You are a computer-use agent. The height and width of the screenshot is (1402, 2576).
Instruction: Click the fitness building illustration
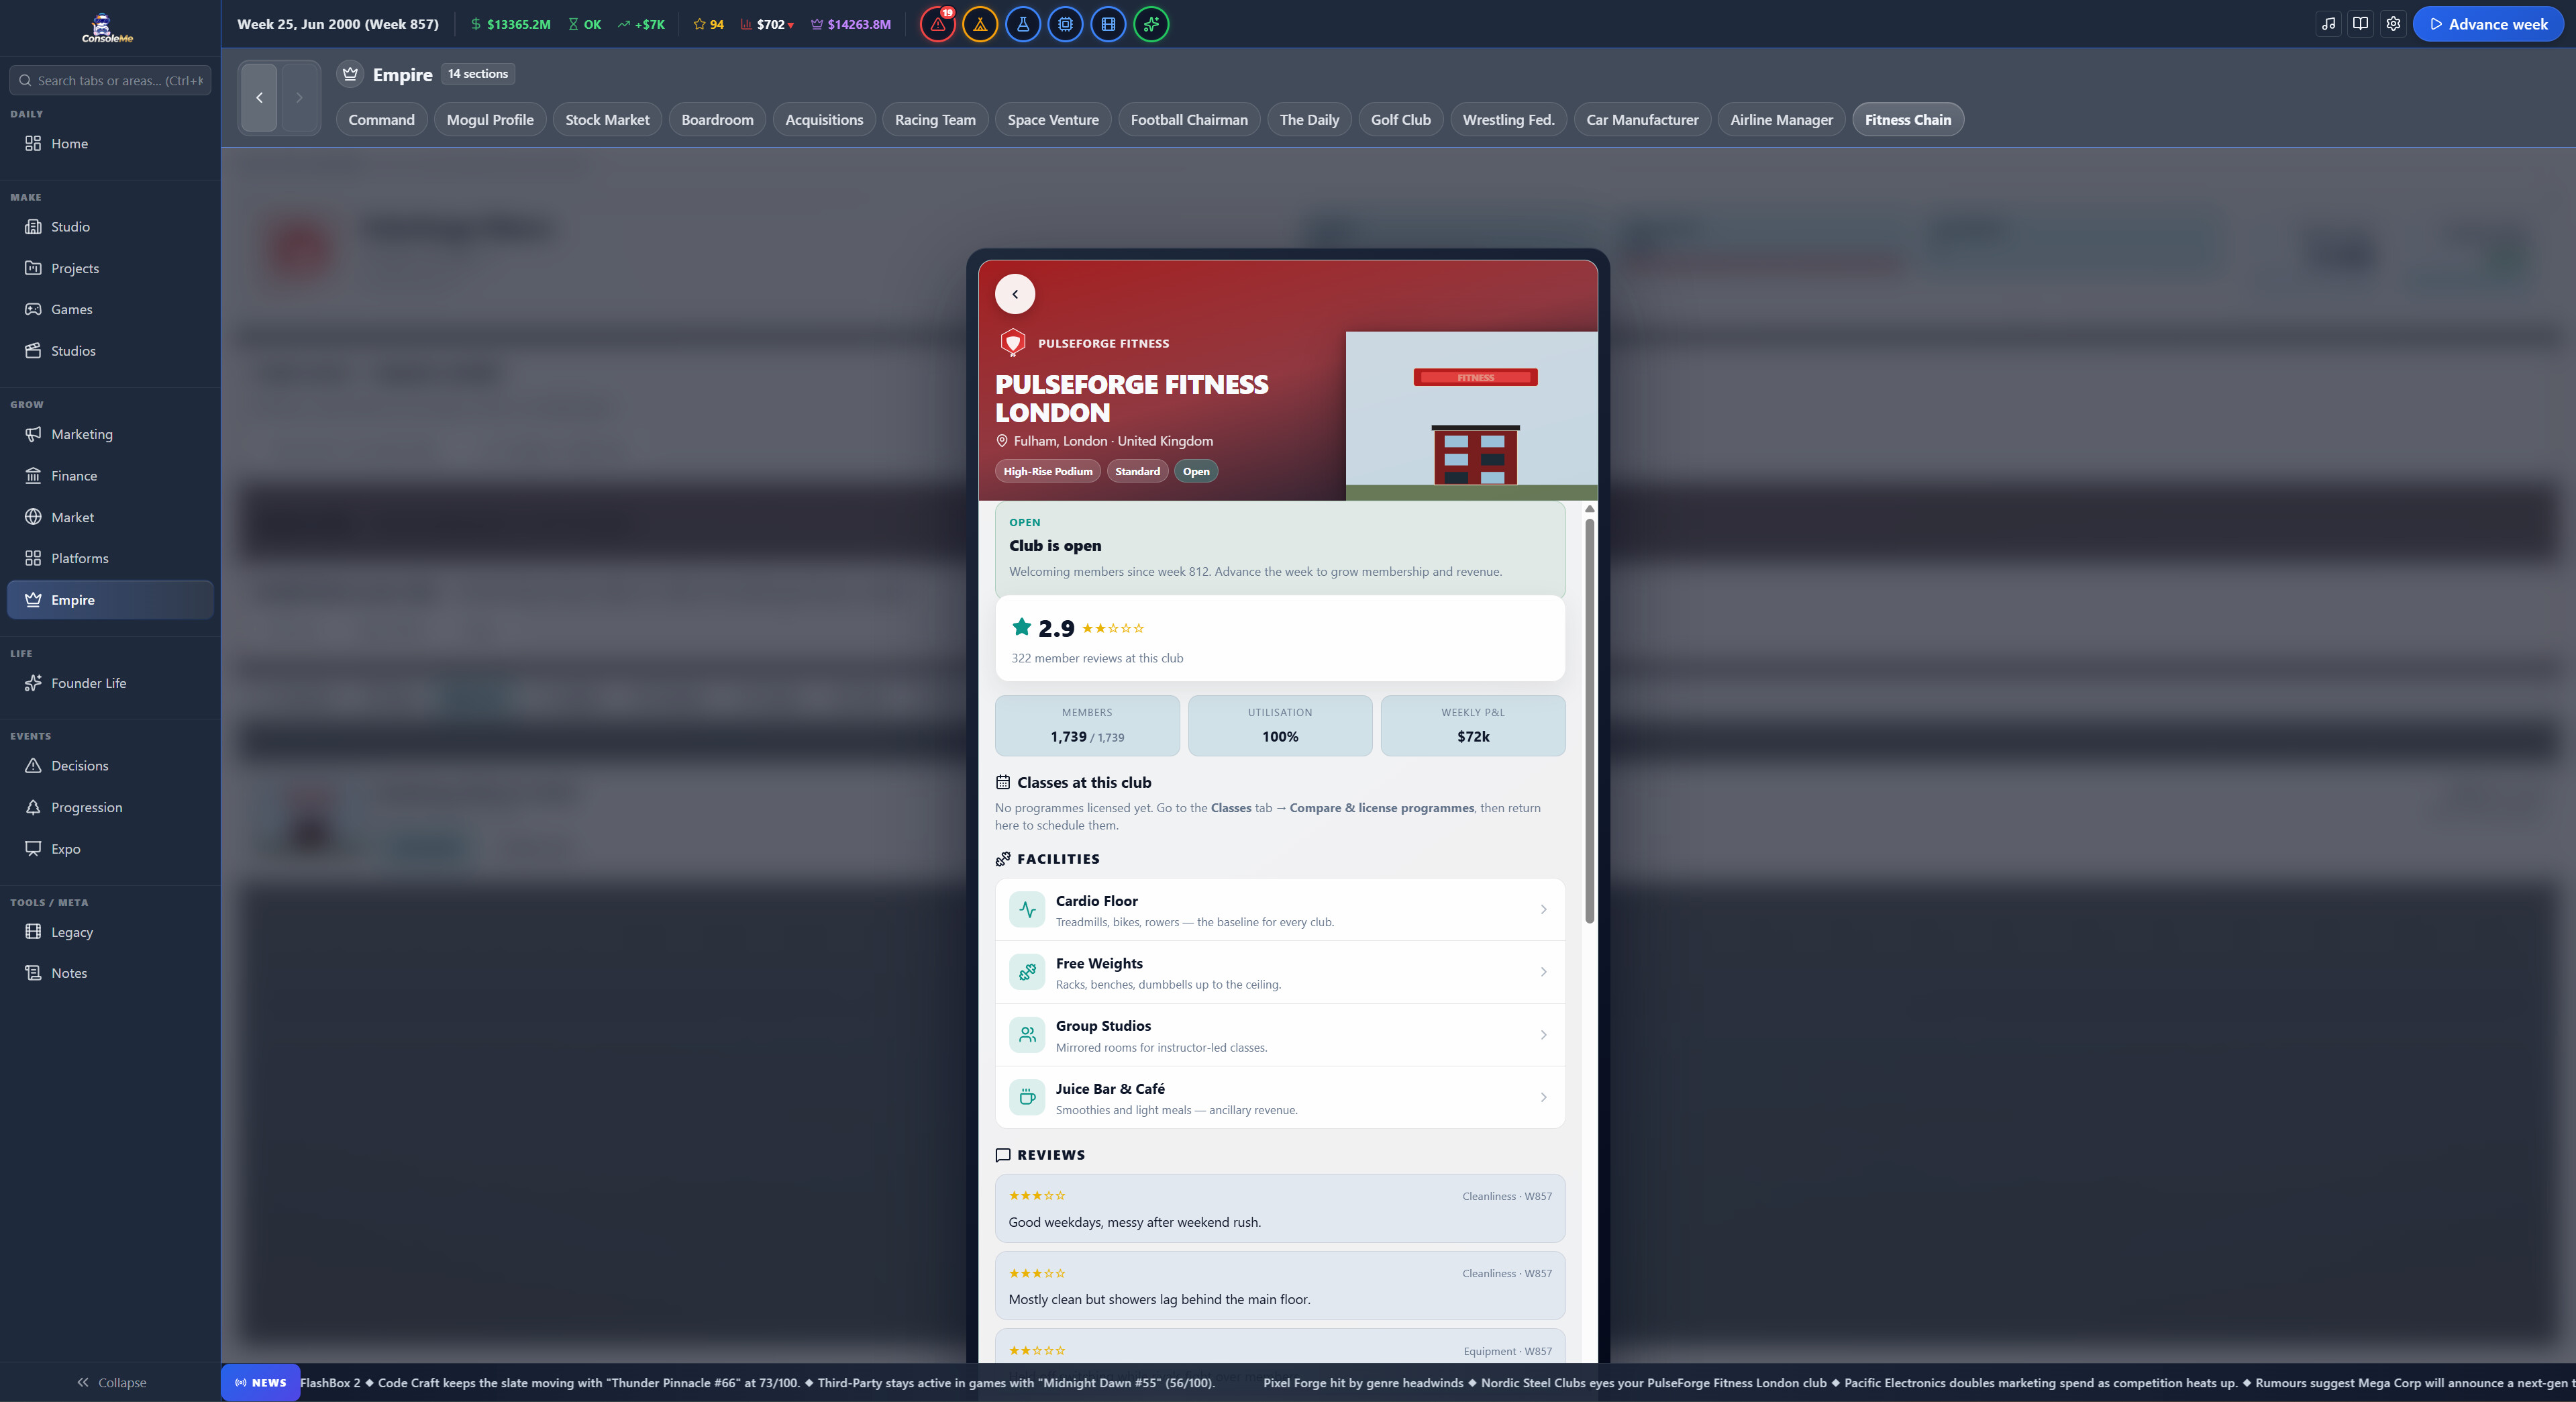pos(1472,416)
